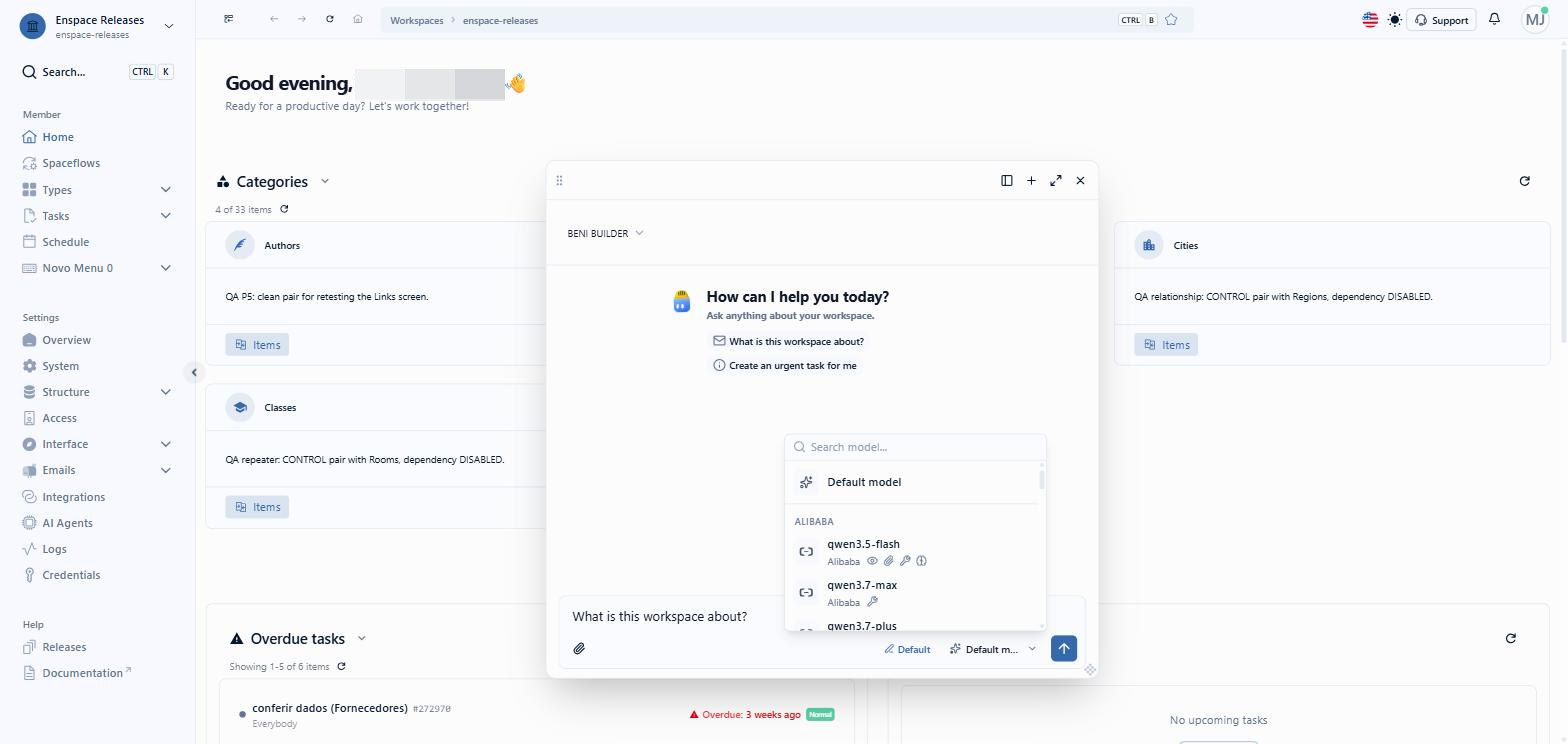Click the Support button

(x=1442, y=20)
